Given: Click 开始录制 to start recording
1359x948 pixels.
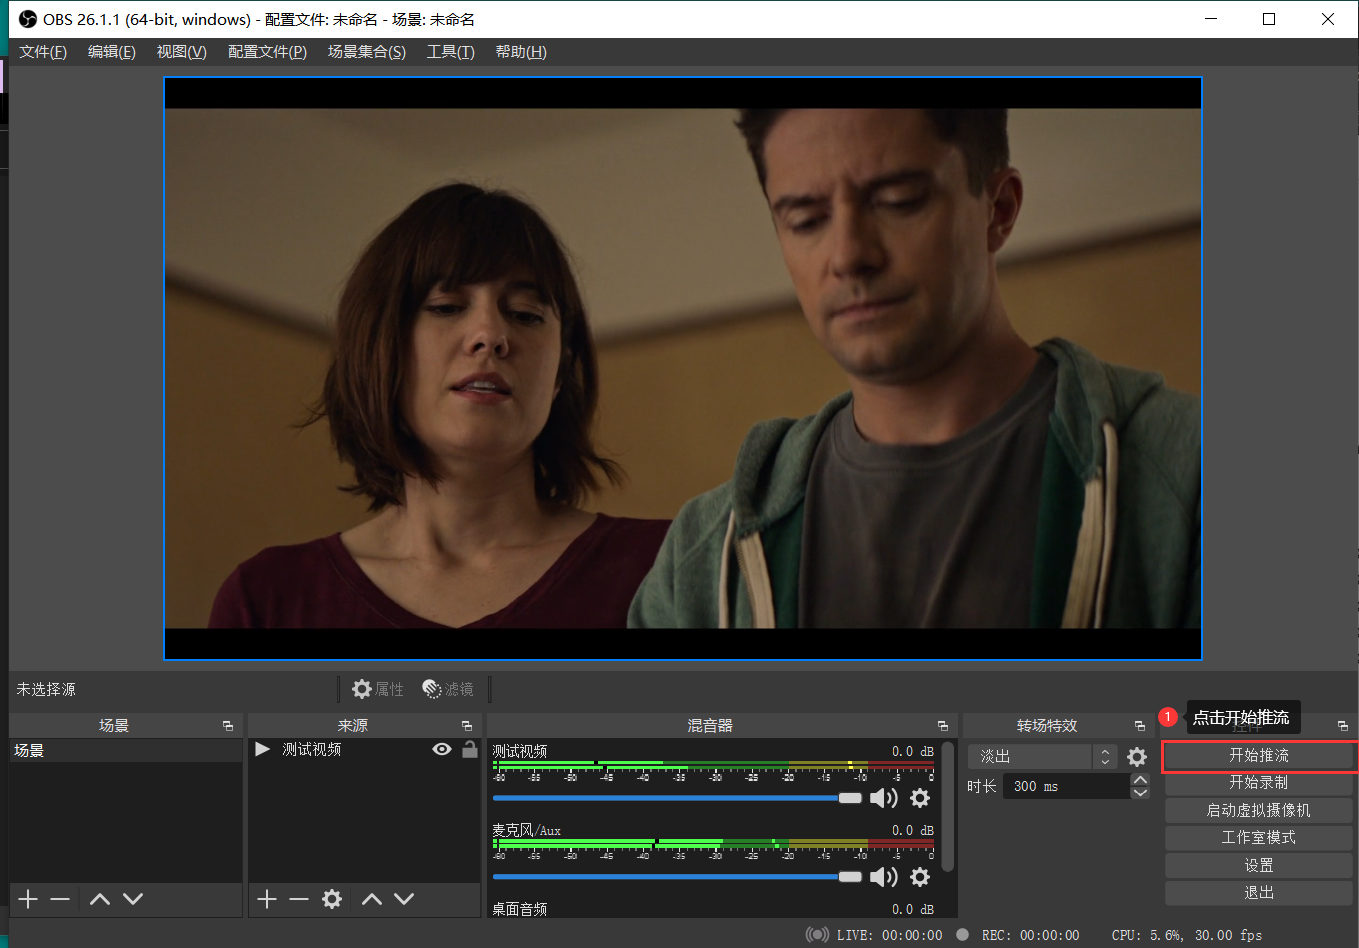Looking at the screenshot, I should click(1258, 783).
